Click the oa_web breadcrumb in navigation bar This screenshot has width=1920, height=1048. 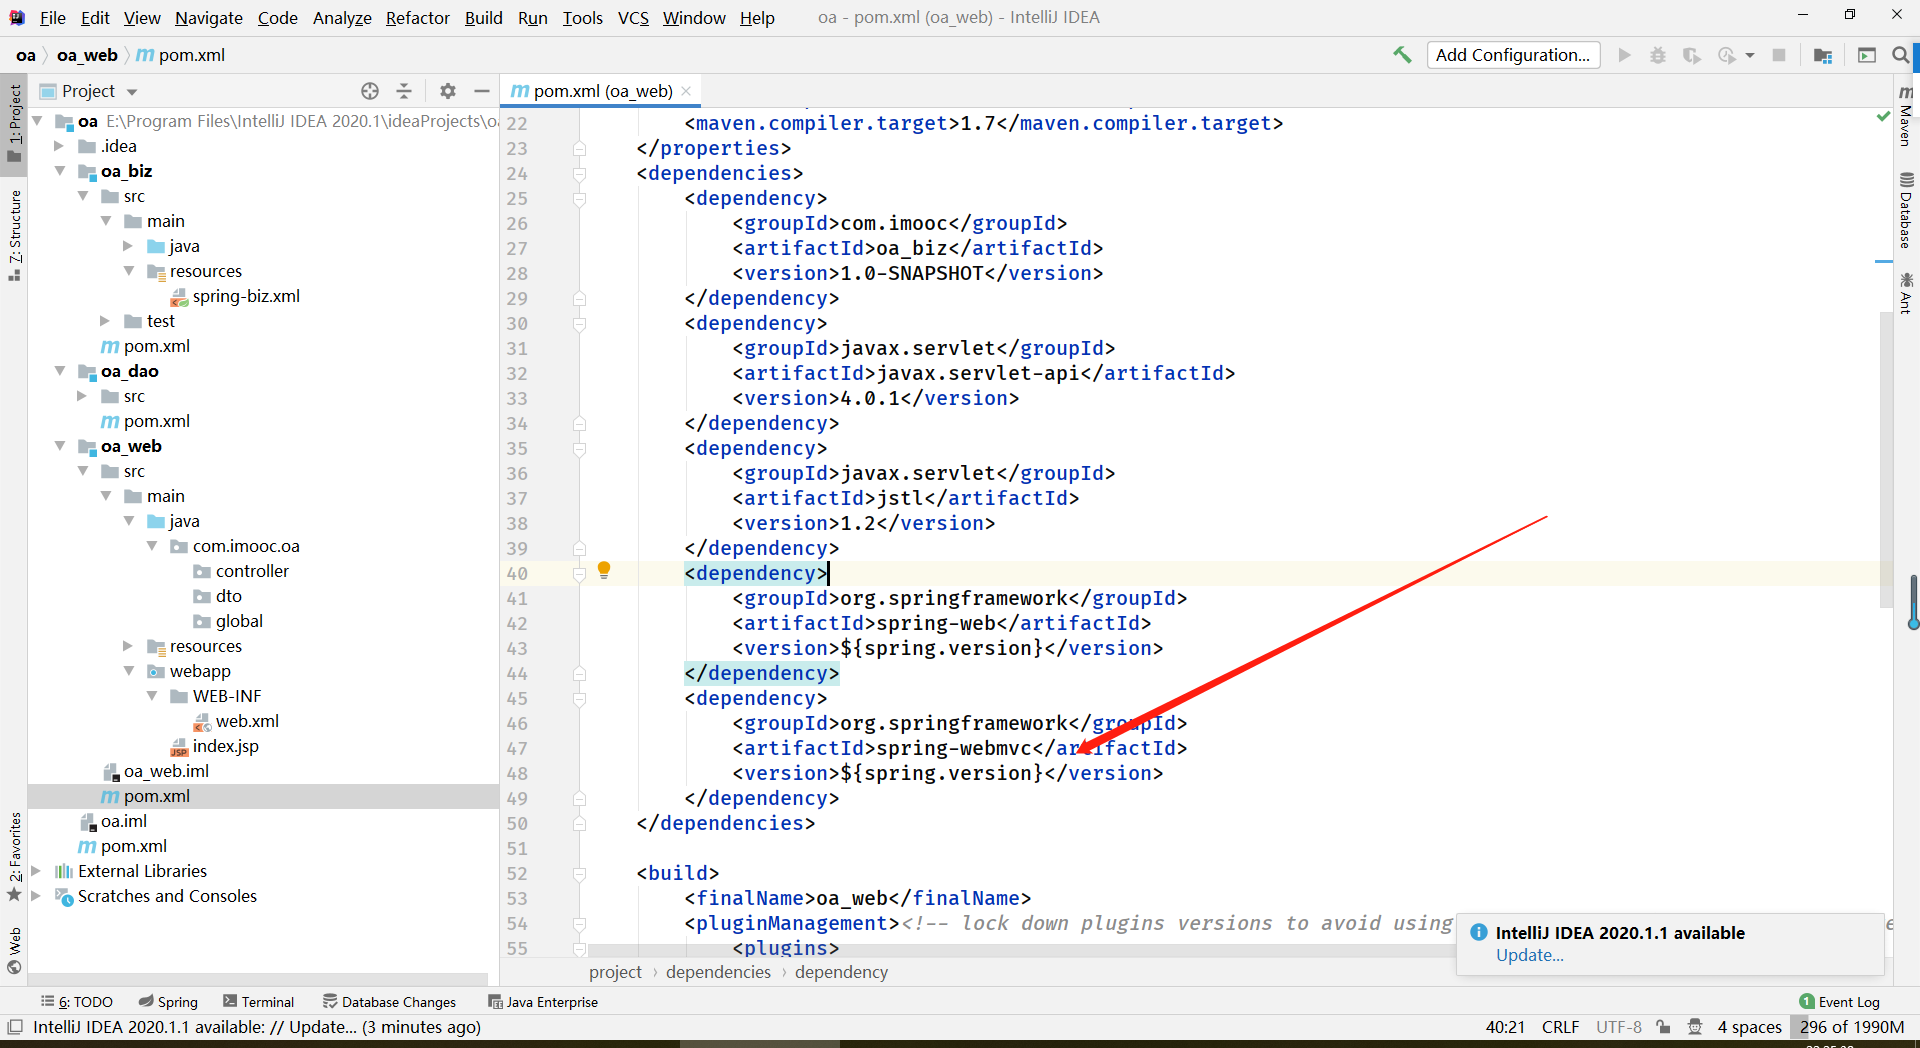tap(87, 55)
